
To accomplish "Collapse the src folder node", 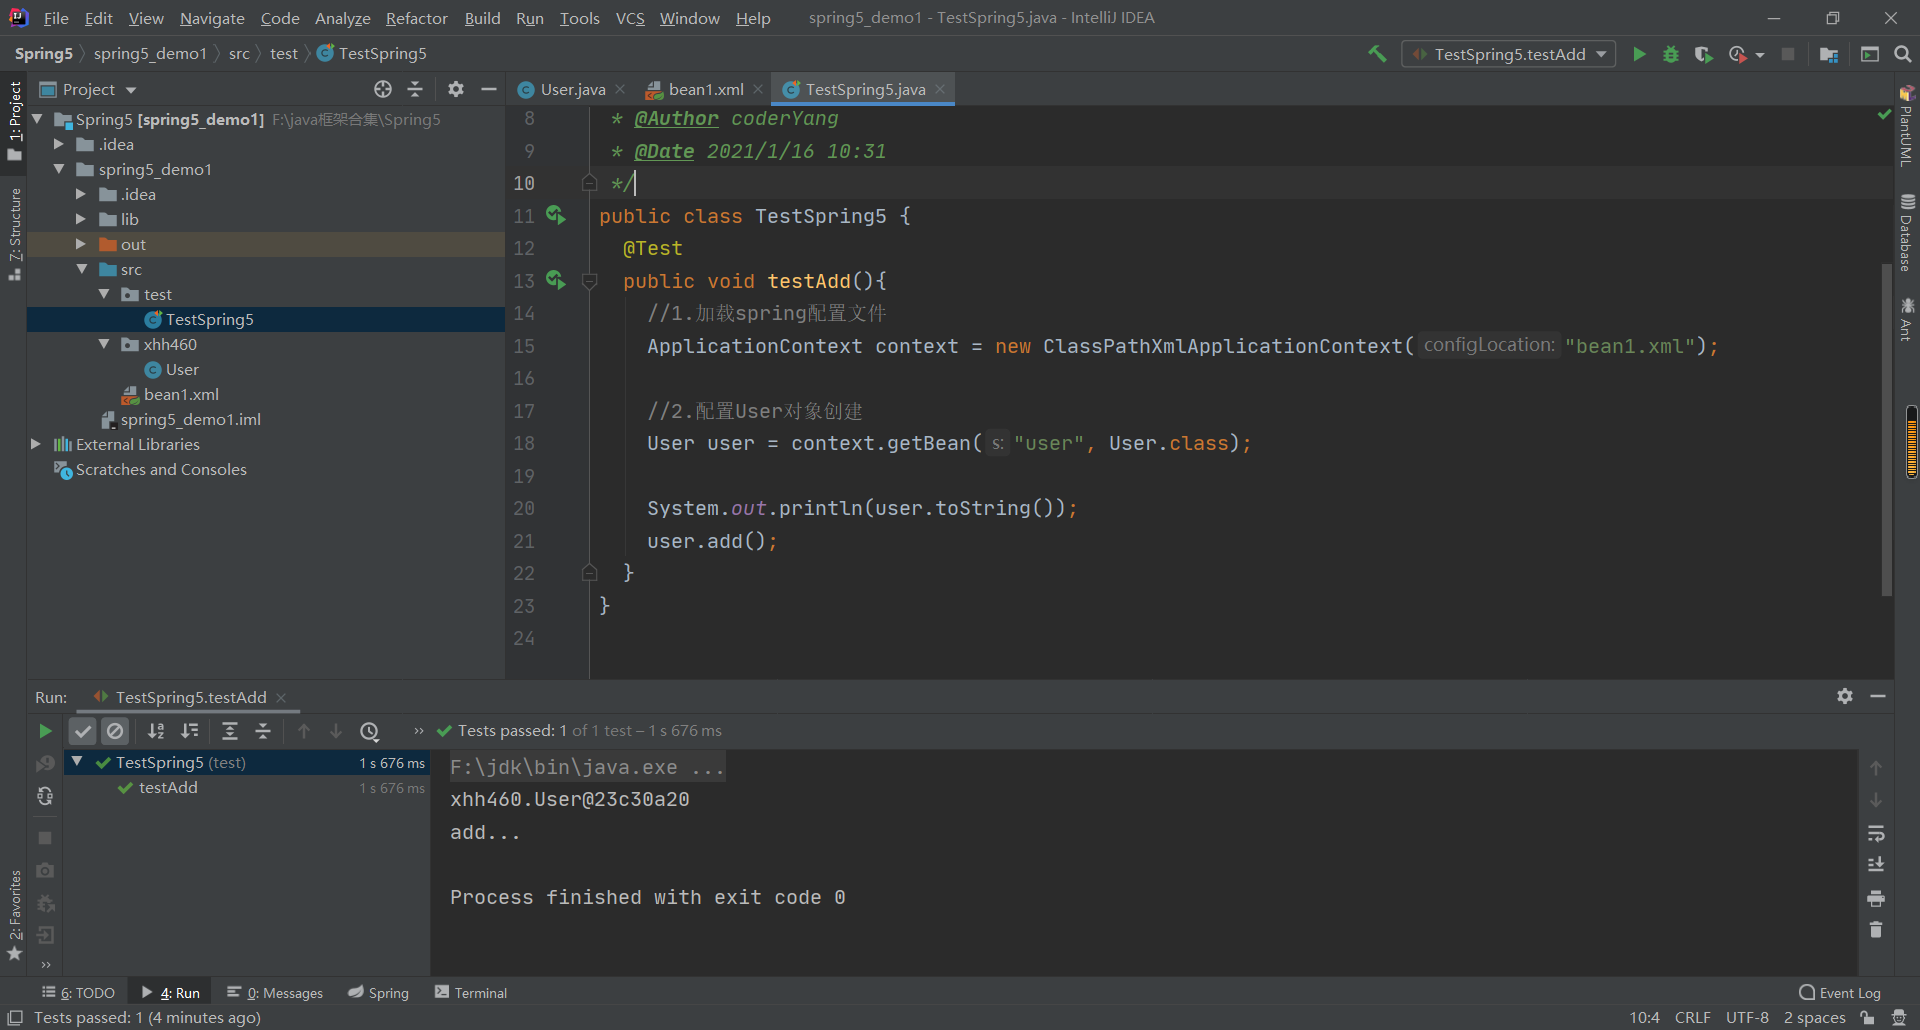I will [82, 269].
